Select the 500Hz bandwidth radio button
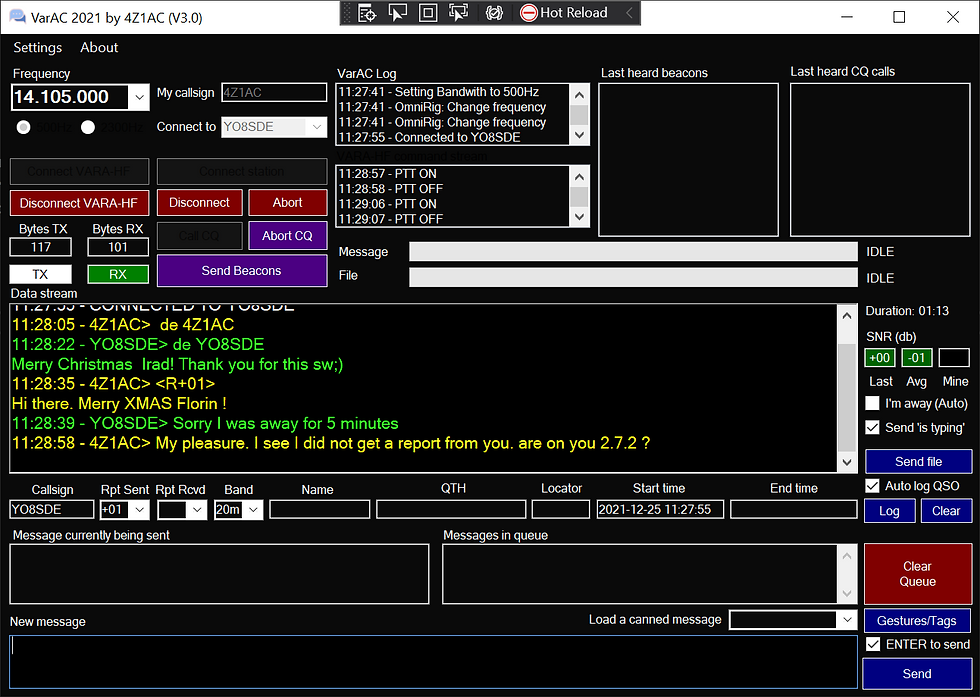This screenshot has width=980, height=697. coord(24,128)
